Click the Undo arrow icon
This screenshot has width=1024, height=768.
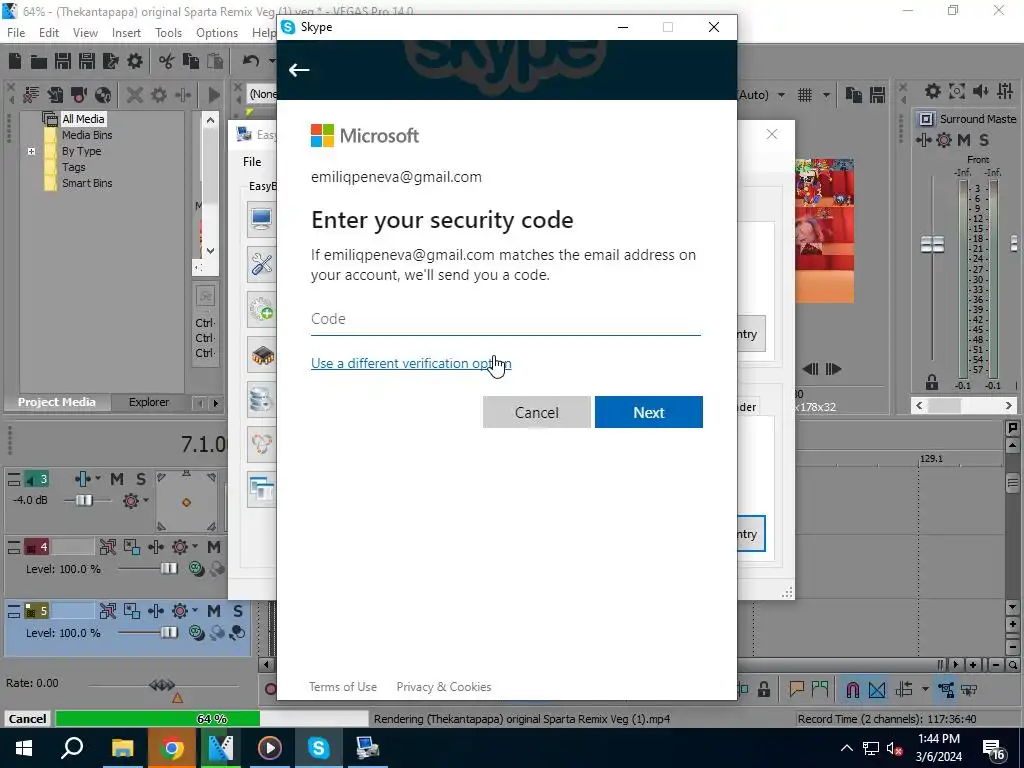(x=251, y=61)
